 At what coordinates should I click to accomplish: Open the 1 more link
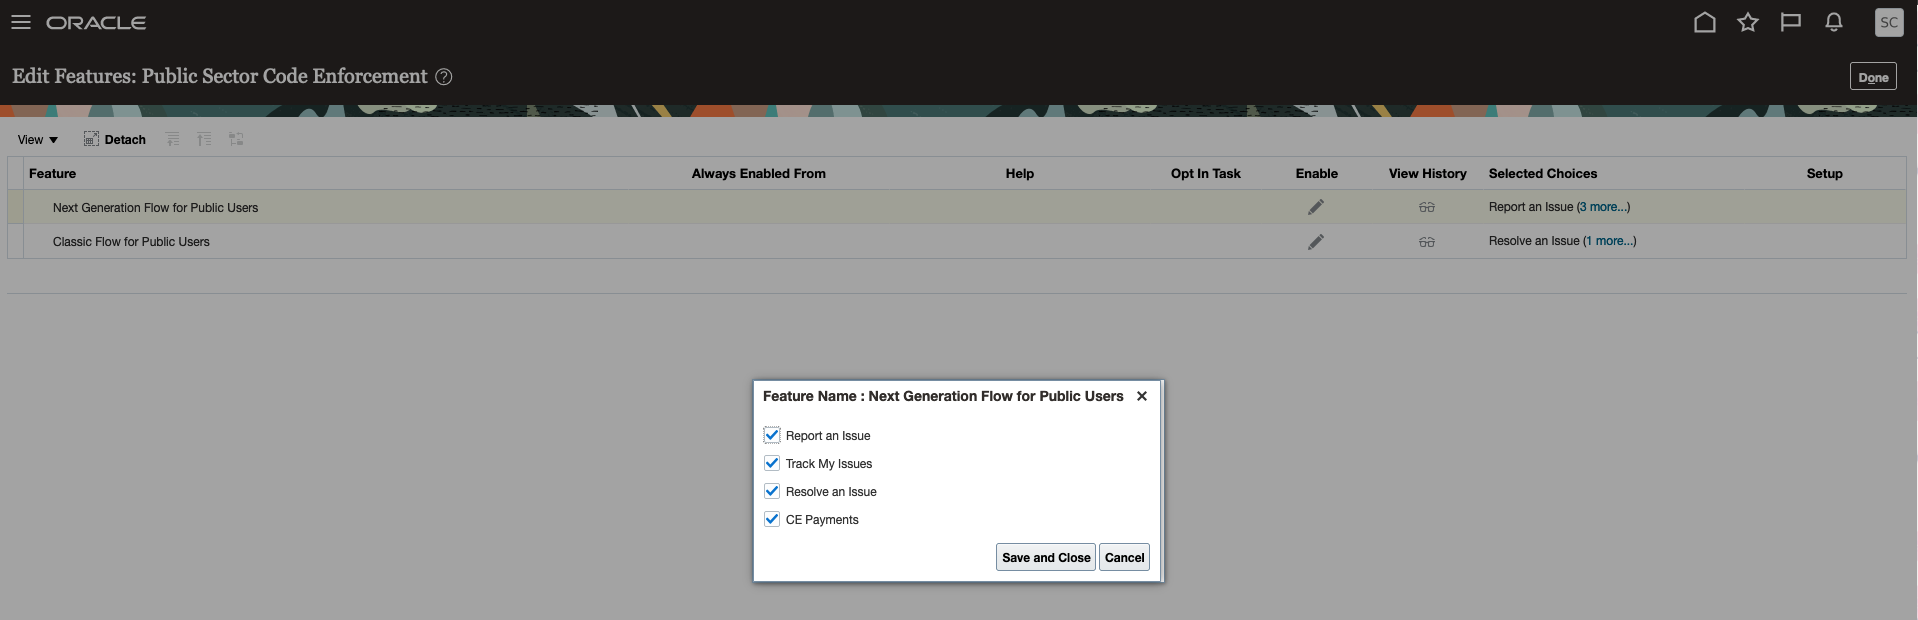click(1609, 241)
